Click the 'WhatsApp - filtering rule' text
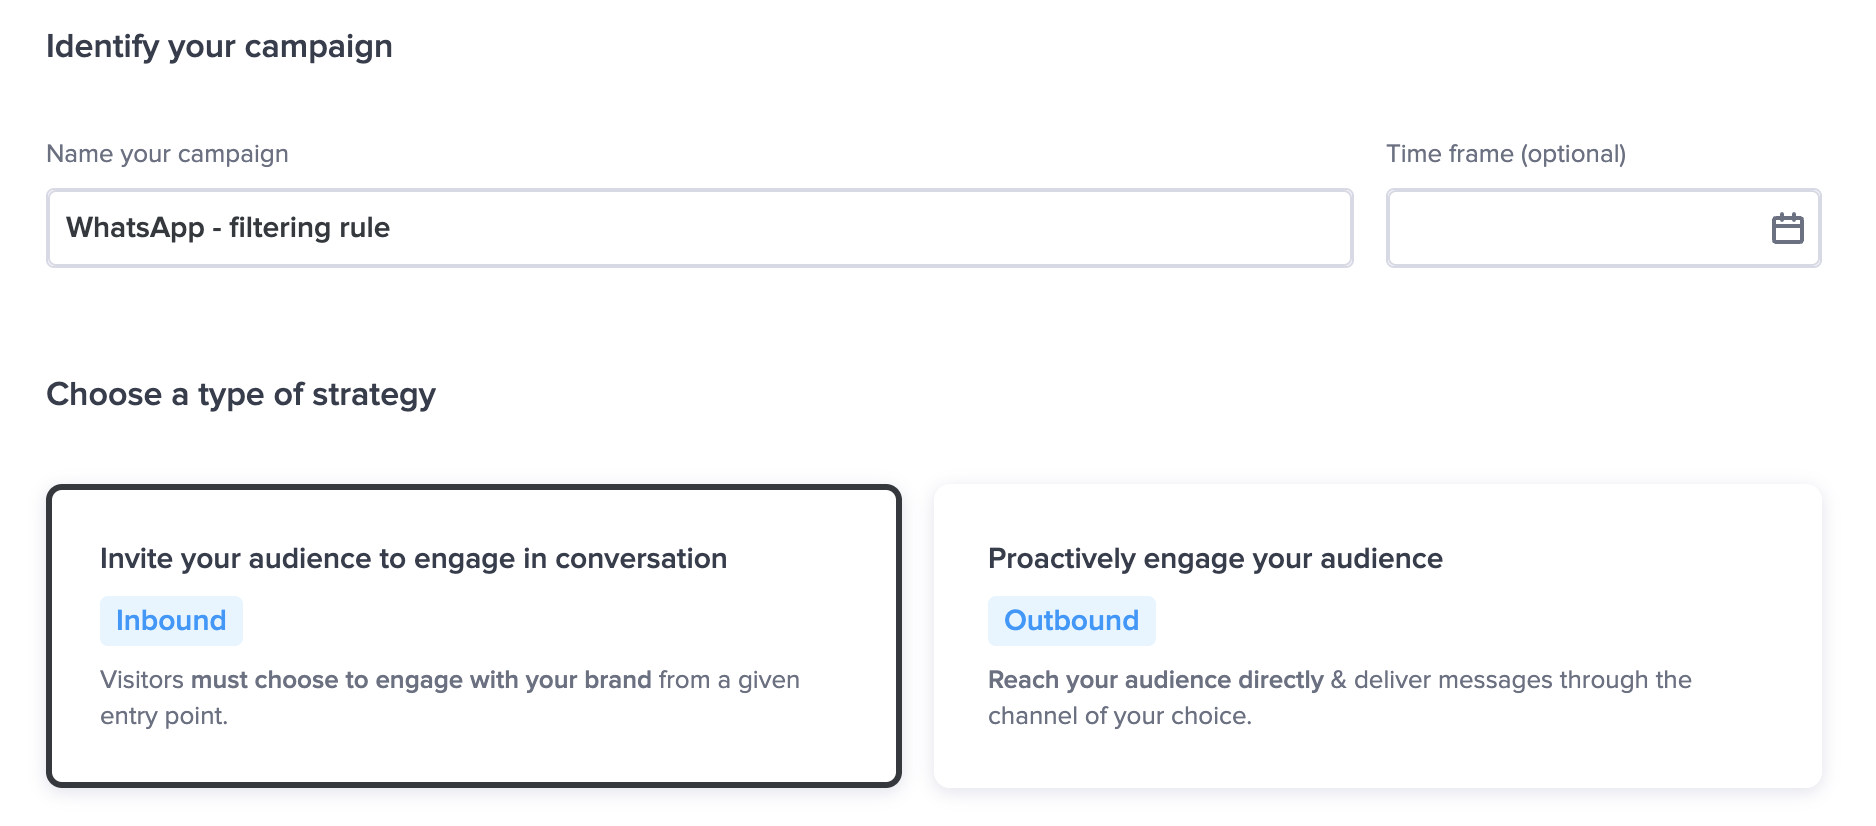Screen dimensions: 1876x826 pyautogui.click(x=228, y=228)
